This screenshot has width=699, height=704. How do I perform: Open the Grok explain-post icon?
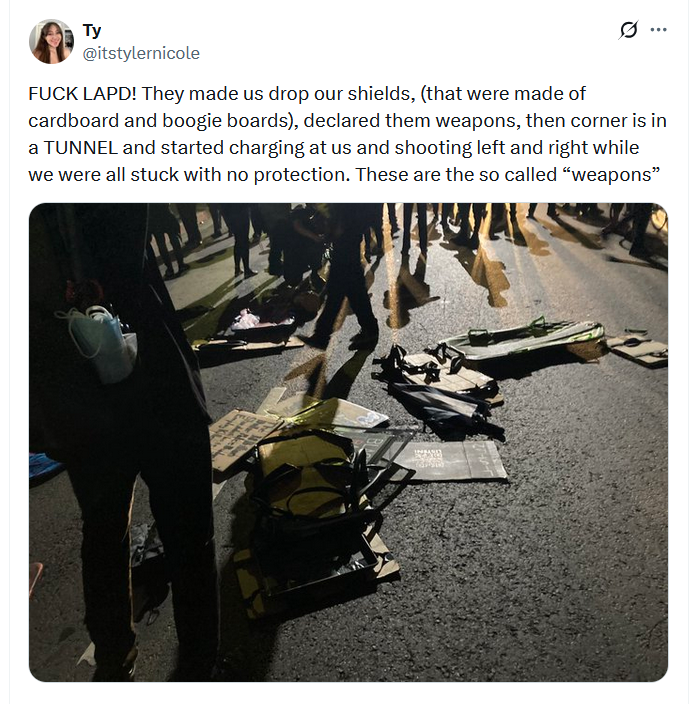tap(628, 30)
